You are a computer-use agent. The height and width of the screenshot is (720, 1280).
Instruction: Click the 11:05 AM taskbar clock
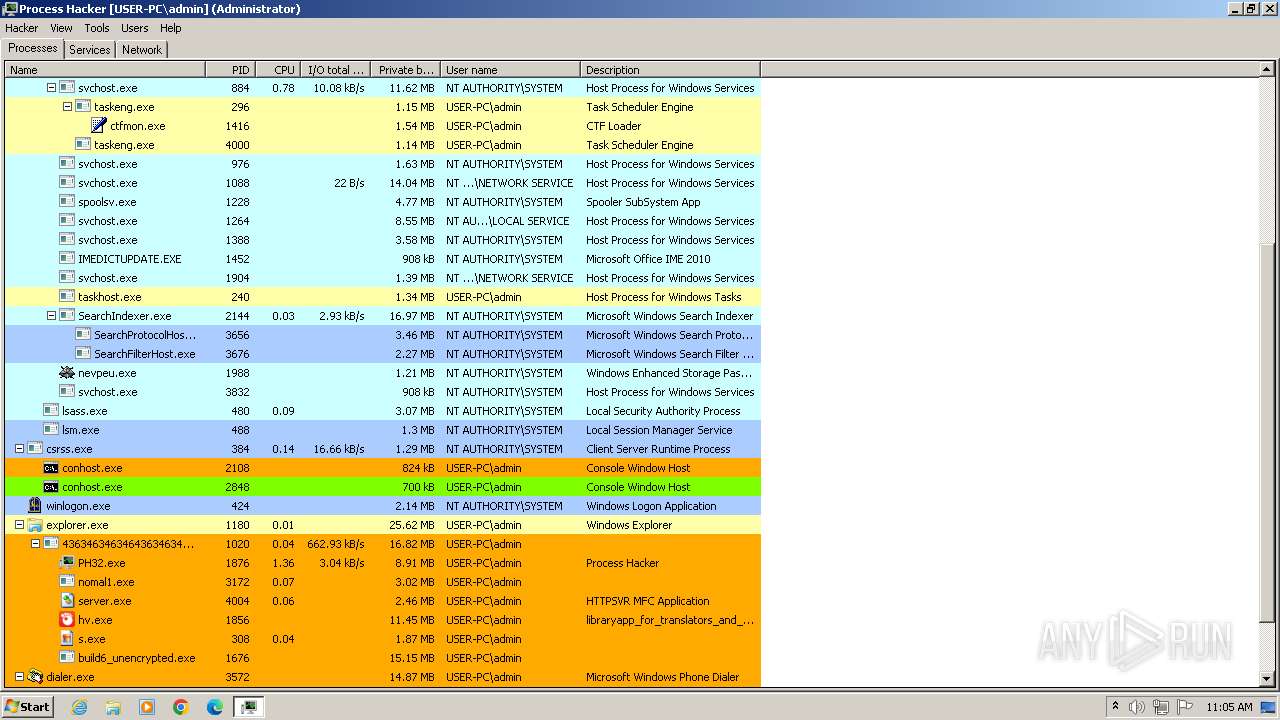[x=1229, y=707]
